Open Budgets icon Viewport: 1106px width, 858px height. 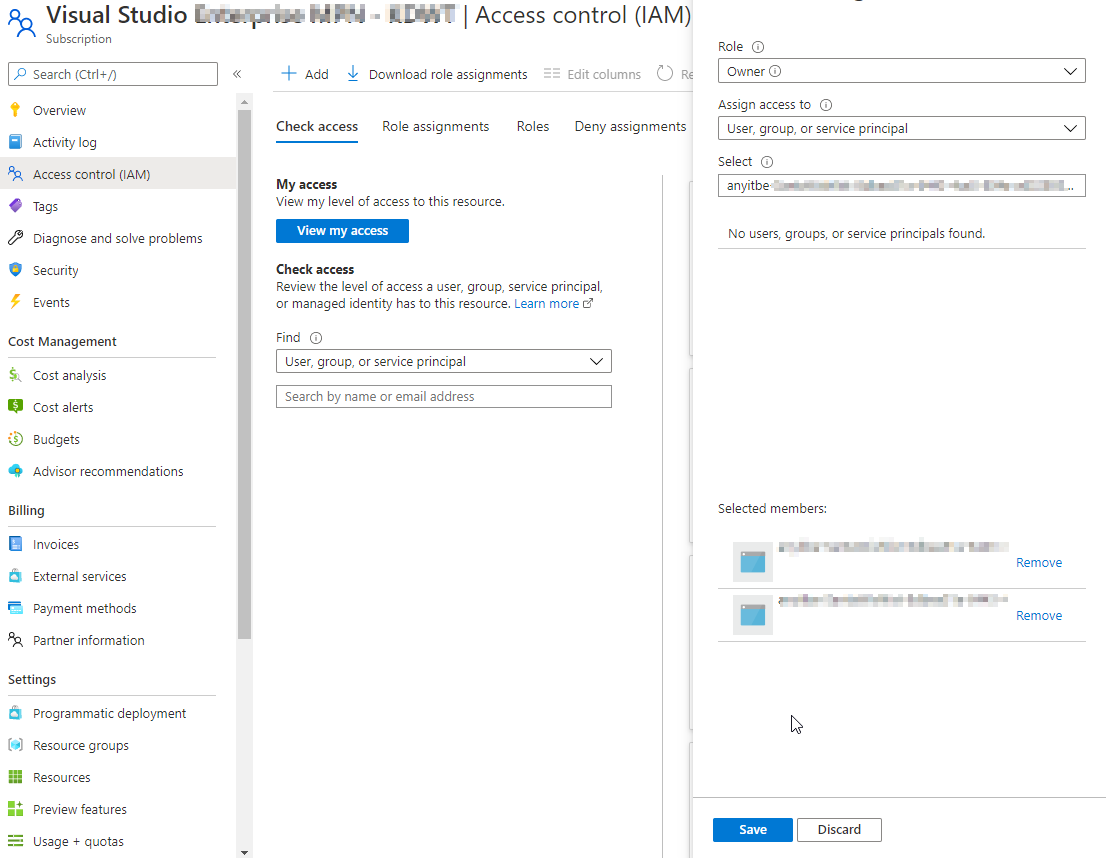pos(16,439)
